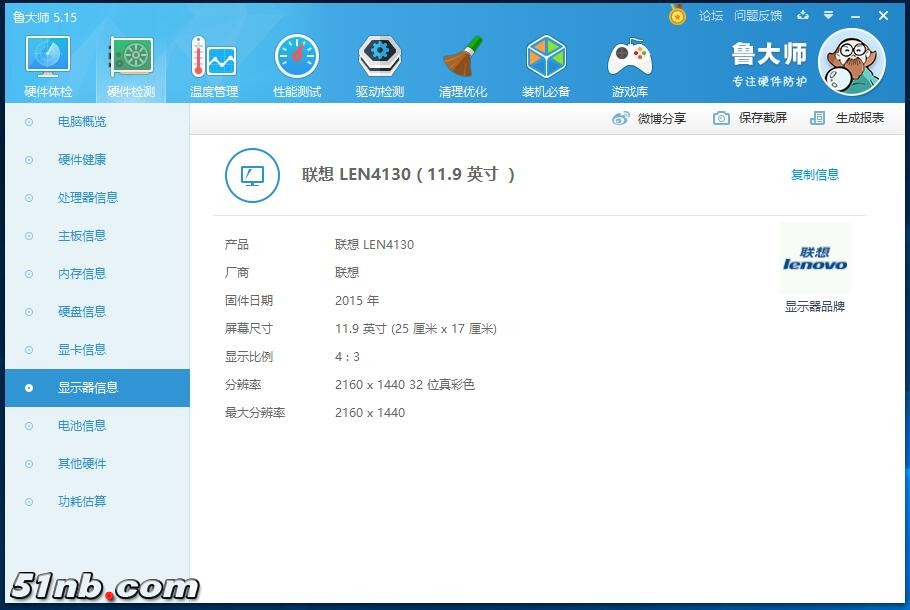Click the Lenovo monitor brand logo
910x610 pixels.
(816, 258)
